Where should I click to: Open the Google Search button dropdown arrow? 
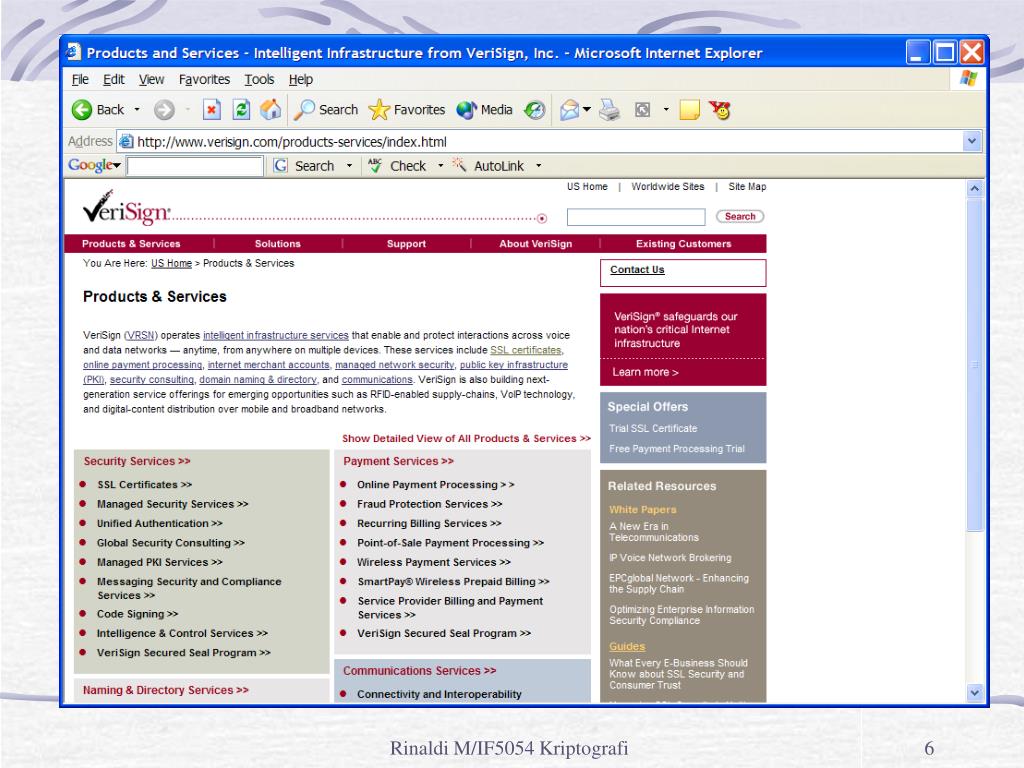point(349,166)
